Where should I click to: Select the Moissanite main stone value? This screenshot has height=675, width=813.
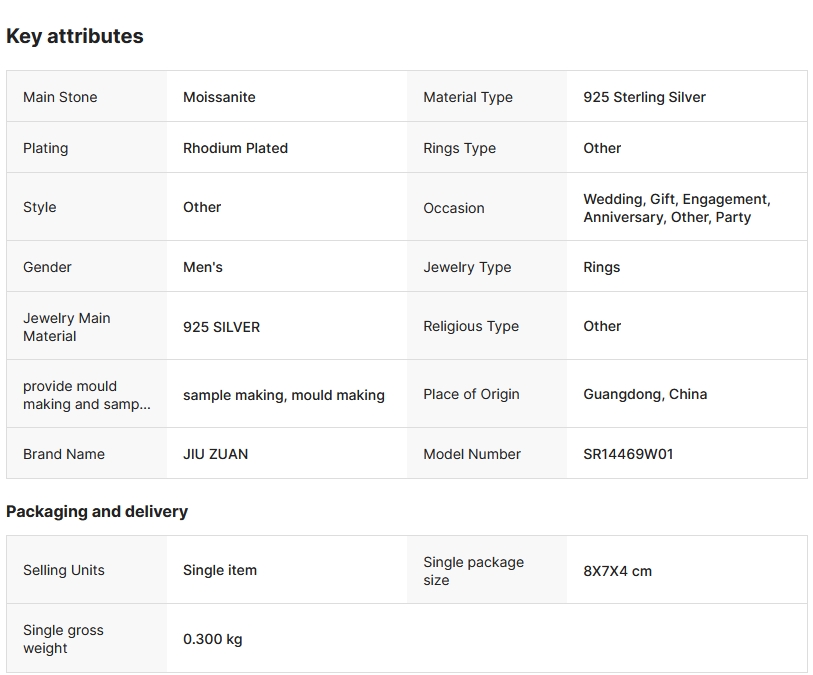[219, 97]
